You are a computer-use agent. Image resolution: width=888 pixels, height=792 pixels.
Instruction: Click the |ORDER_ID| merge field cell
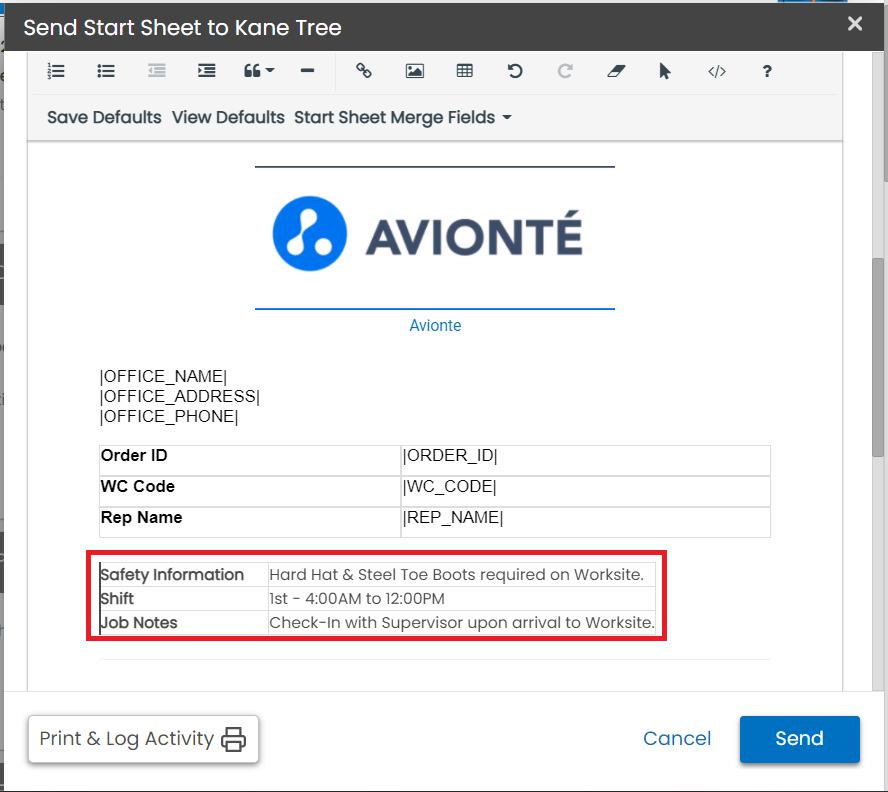click(586, 460)
